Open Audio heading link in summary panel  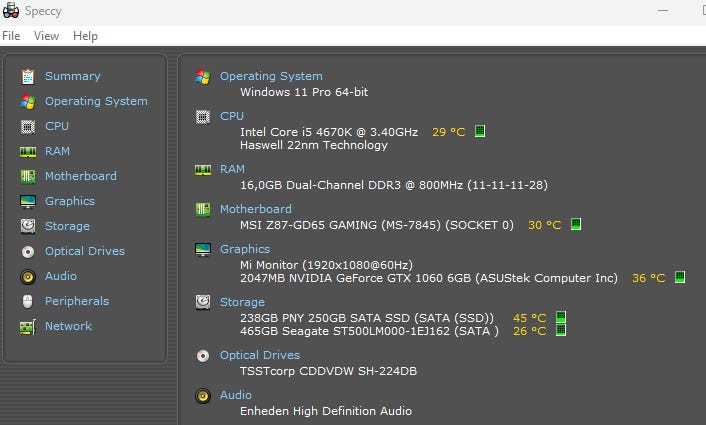[236, 395]
